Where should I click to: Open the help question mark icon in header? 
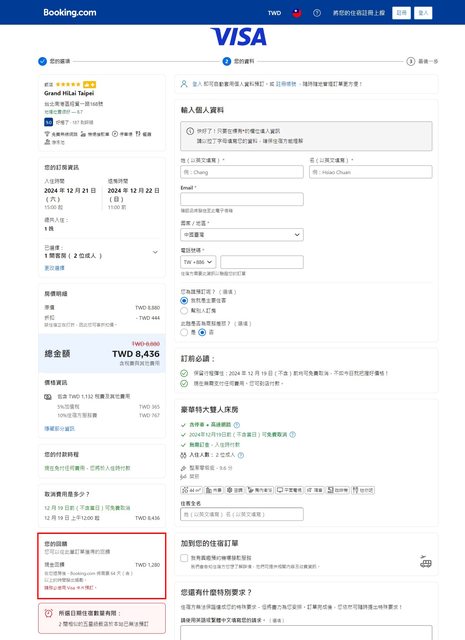pyautogui.click(x=317, y=13)
